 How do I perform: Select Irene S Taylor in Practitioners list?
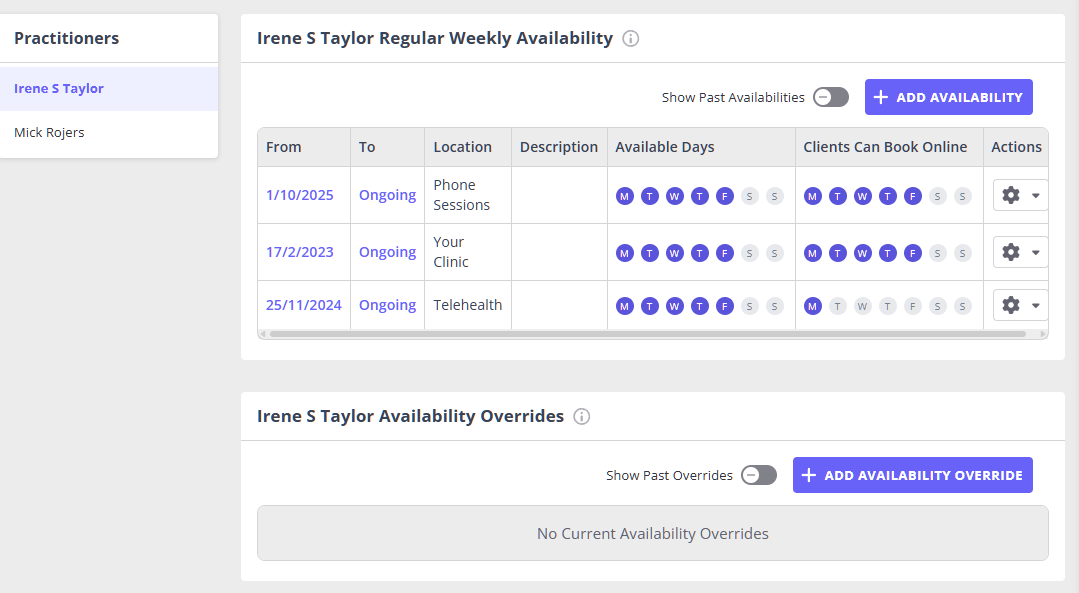tap(59, 88)
